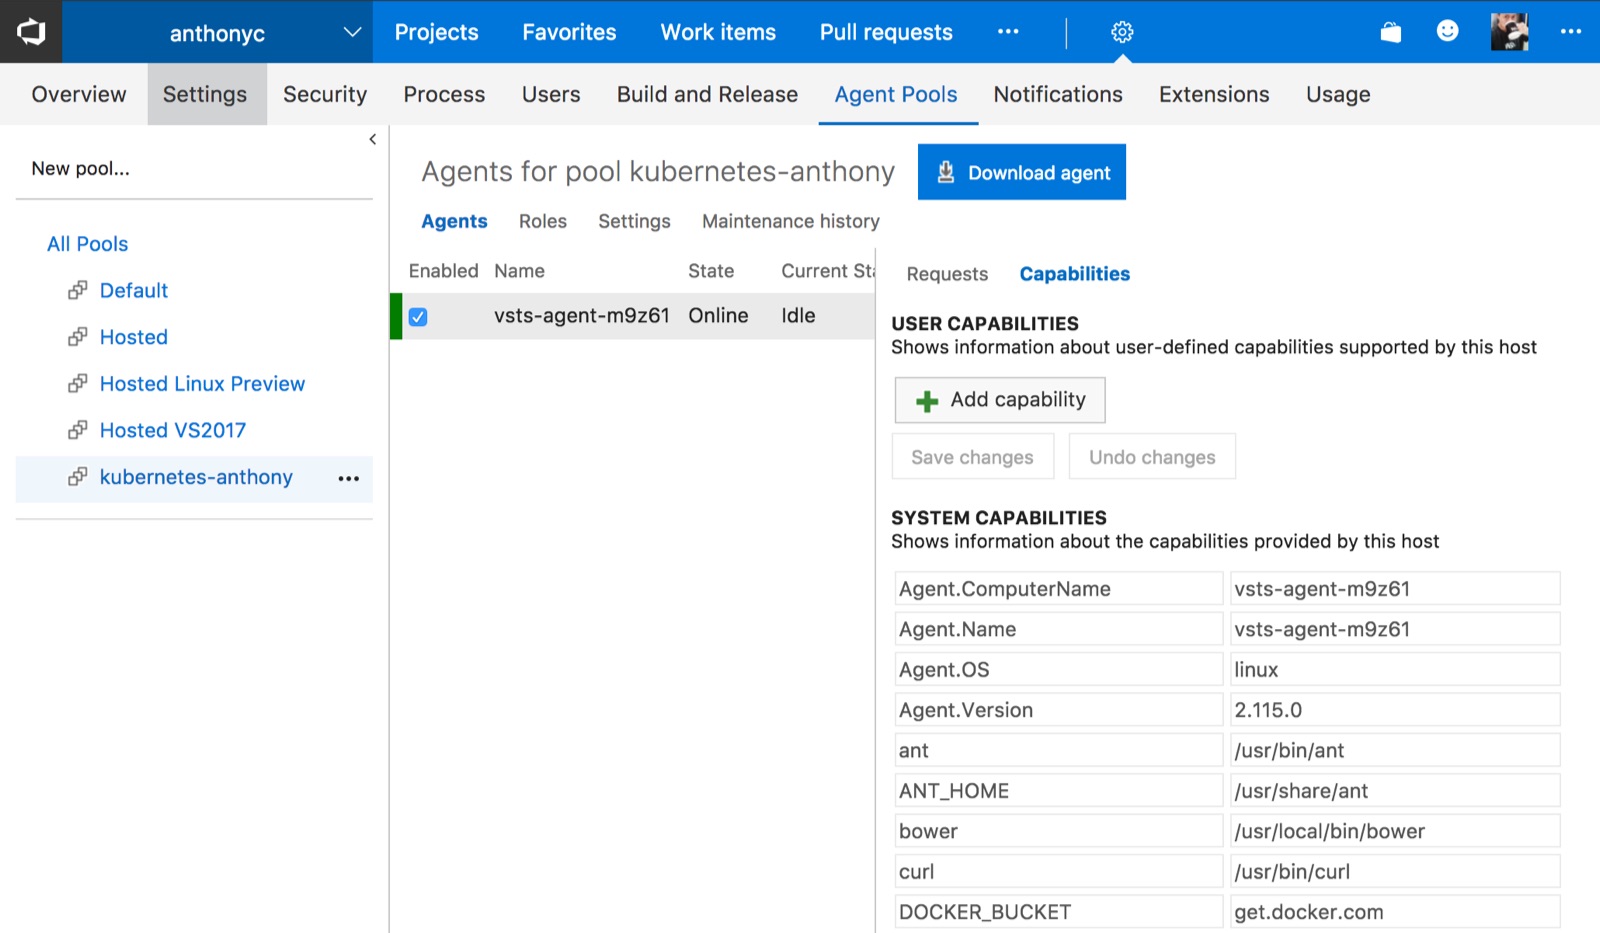Open the Projects menu

click(x=436, y=32)
